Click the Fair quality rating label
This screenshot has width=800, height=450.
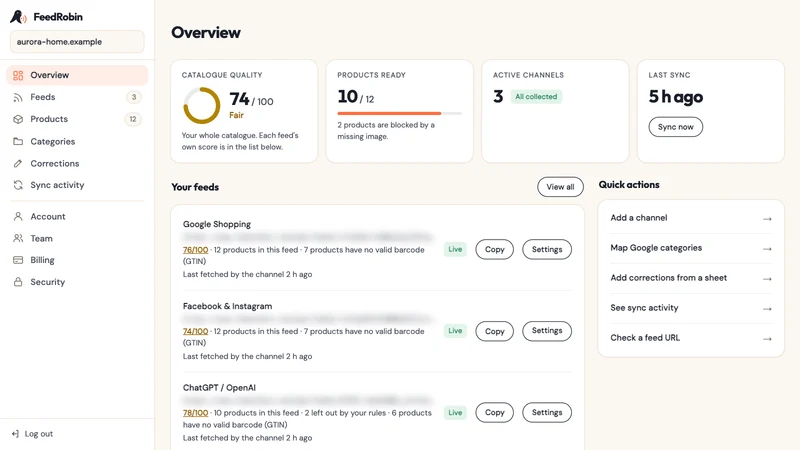236,115
